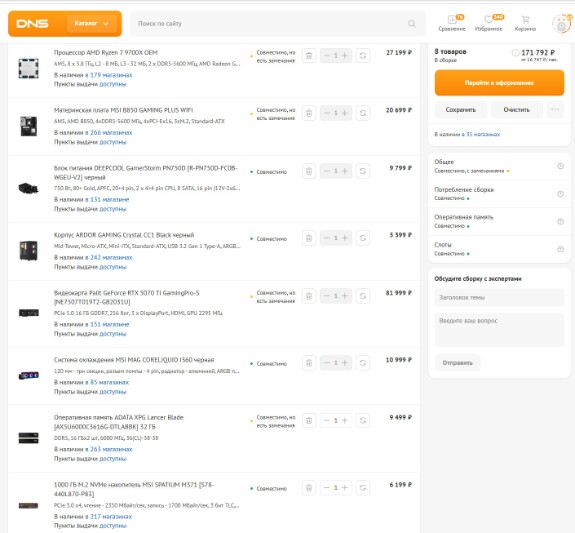This screenshot has height=533, width=575.
Task: Increase quantity of DEEPCOOL power supply
Action: pos(345,171)
